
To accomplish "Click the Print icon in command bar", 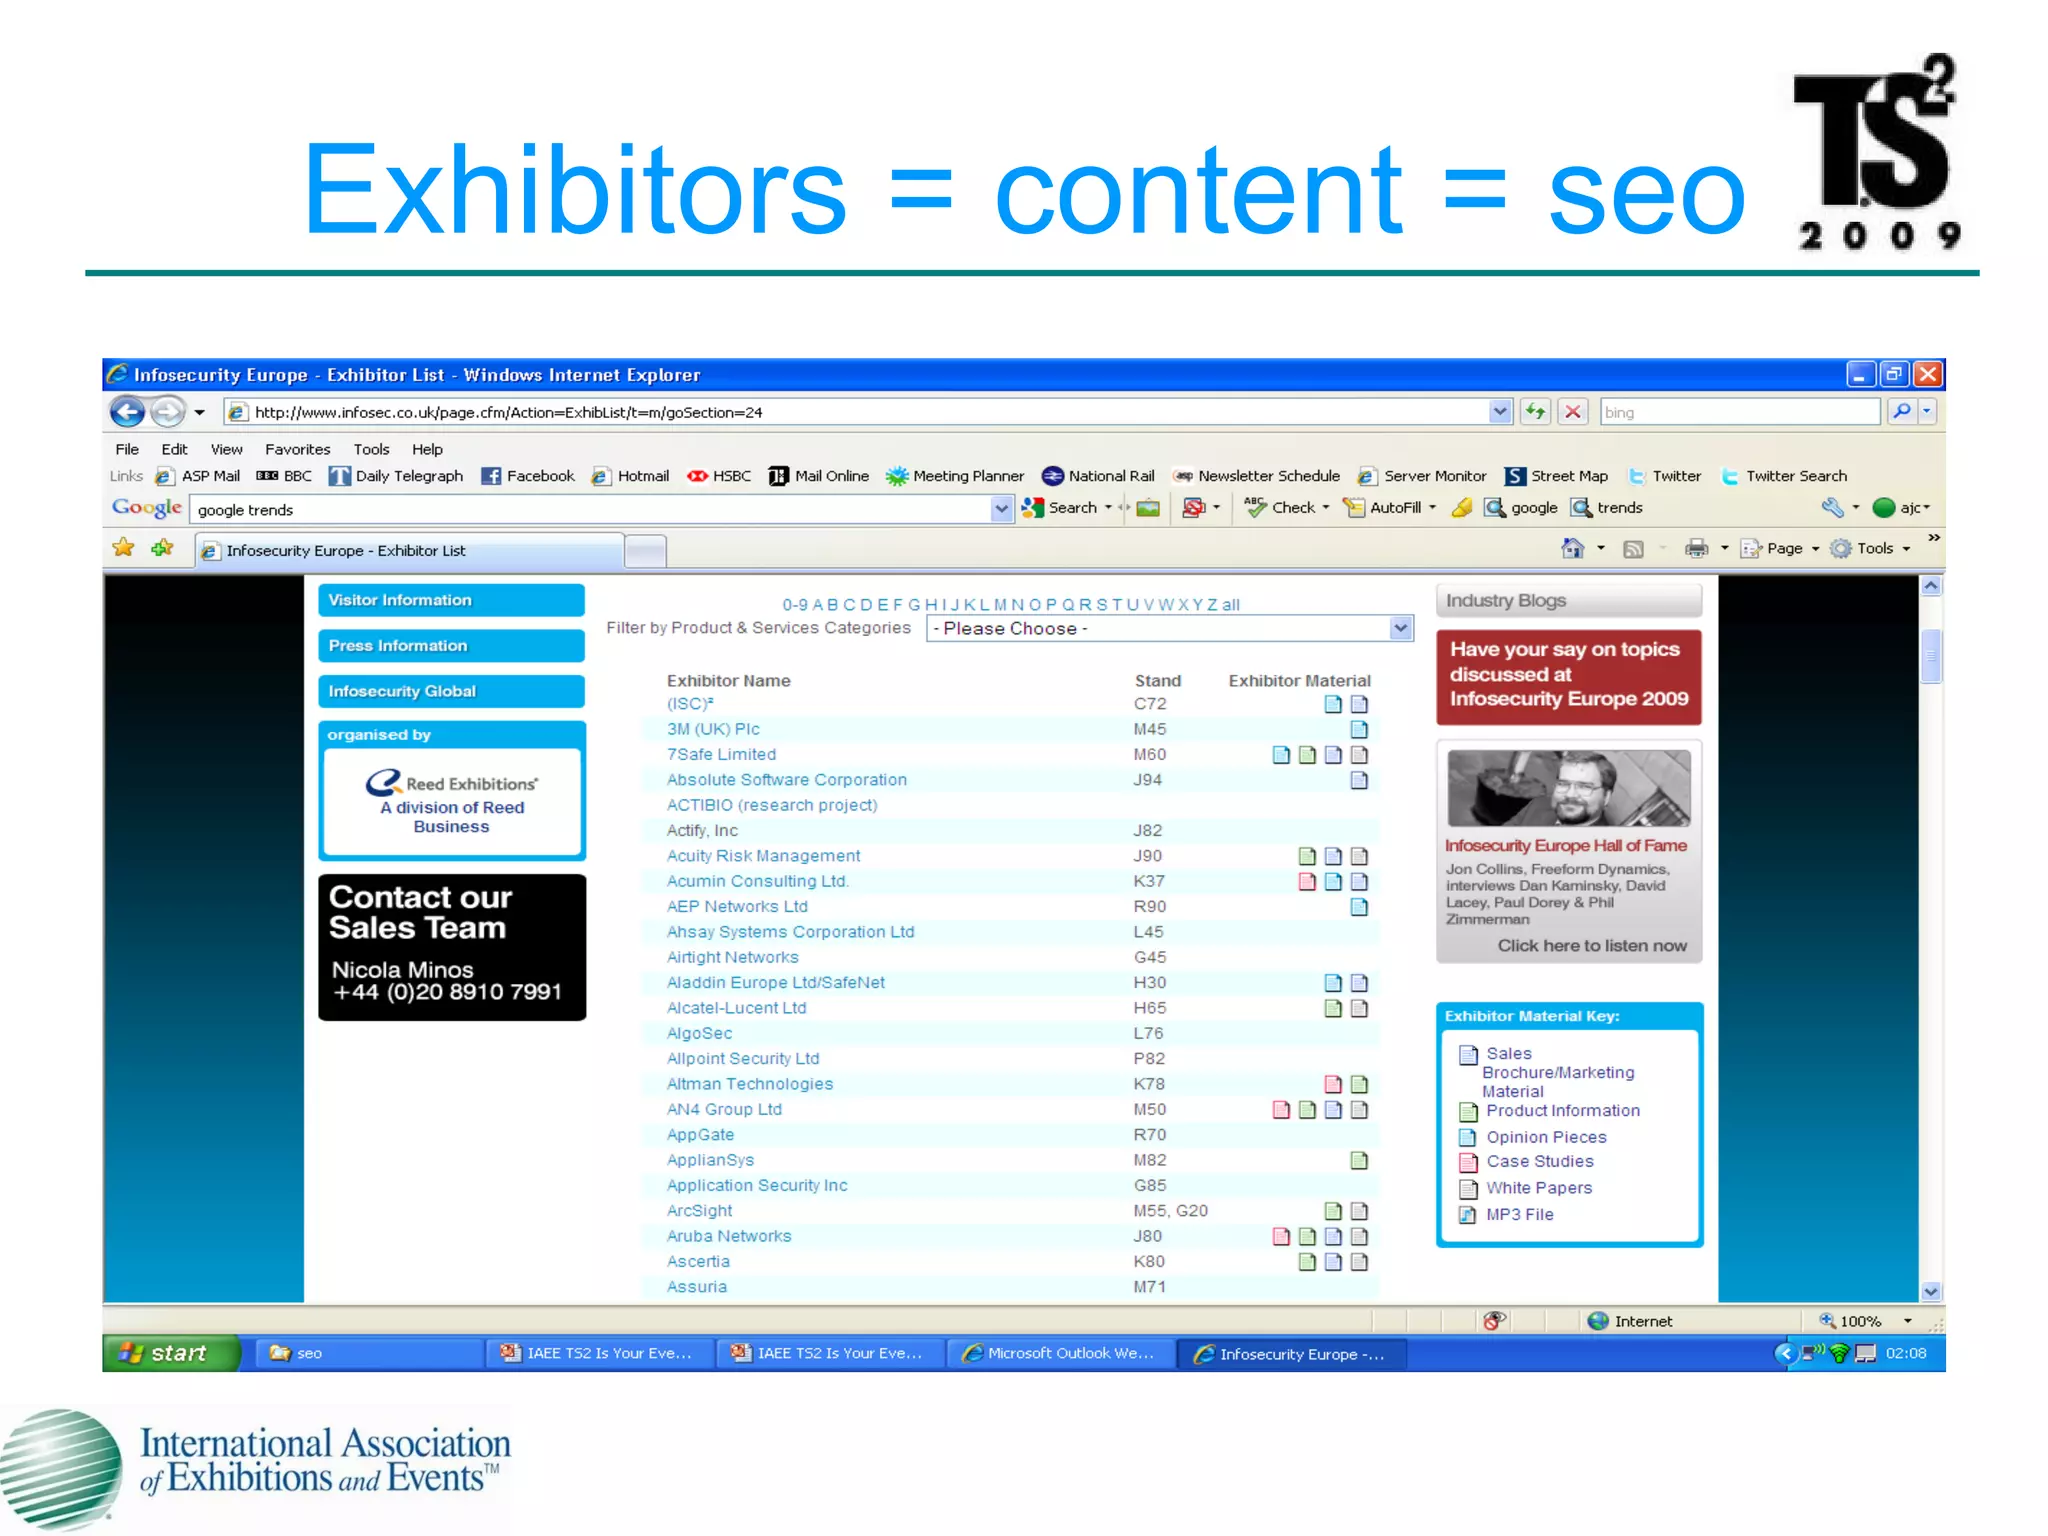I will coord(1697,548).
